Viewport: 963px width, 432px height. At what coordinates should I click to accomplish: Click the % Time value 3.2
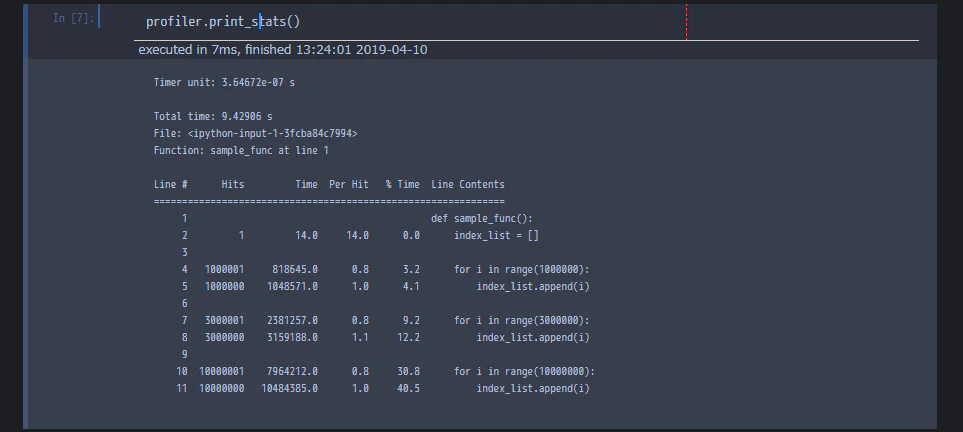(x=411, y=270)
